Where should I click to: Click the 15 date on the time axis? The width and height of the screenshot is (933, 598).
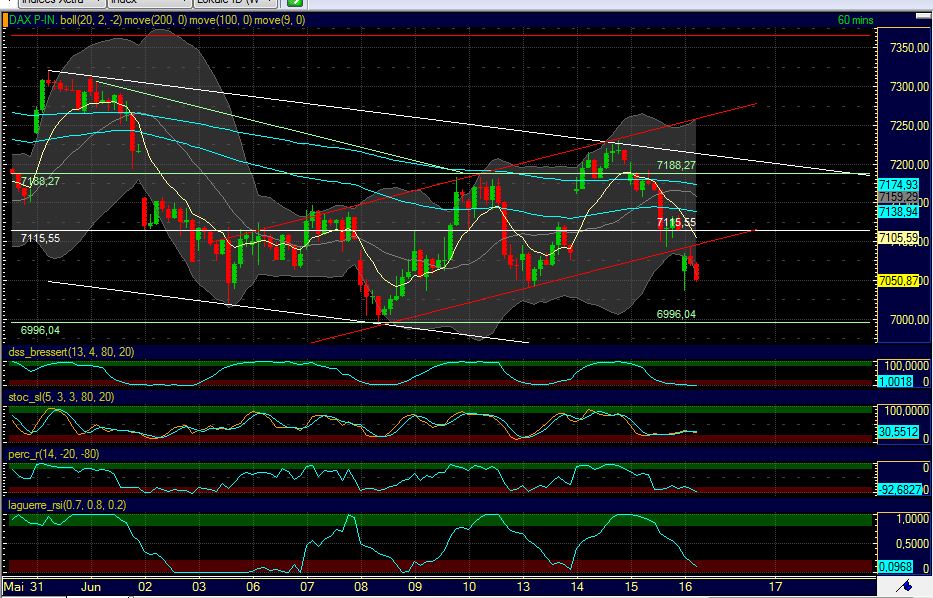pos(631,587)
